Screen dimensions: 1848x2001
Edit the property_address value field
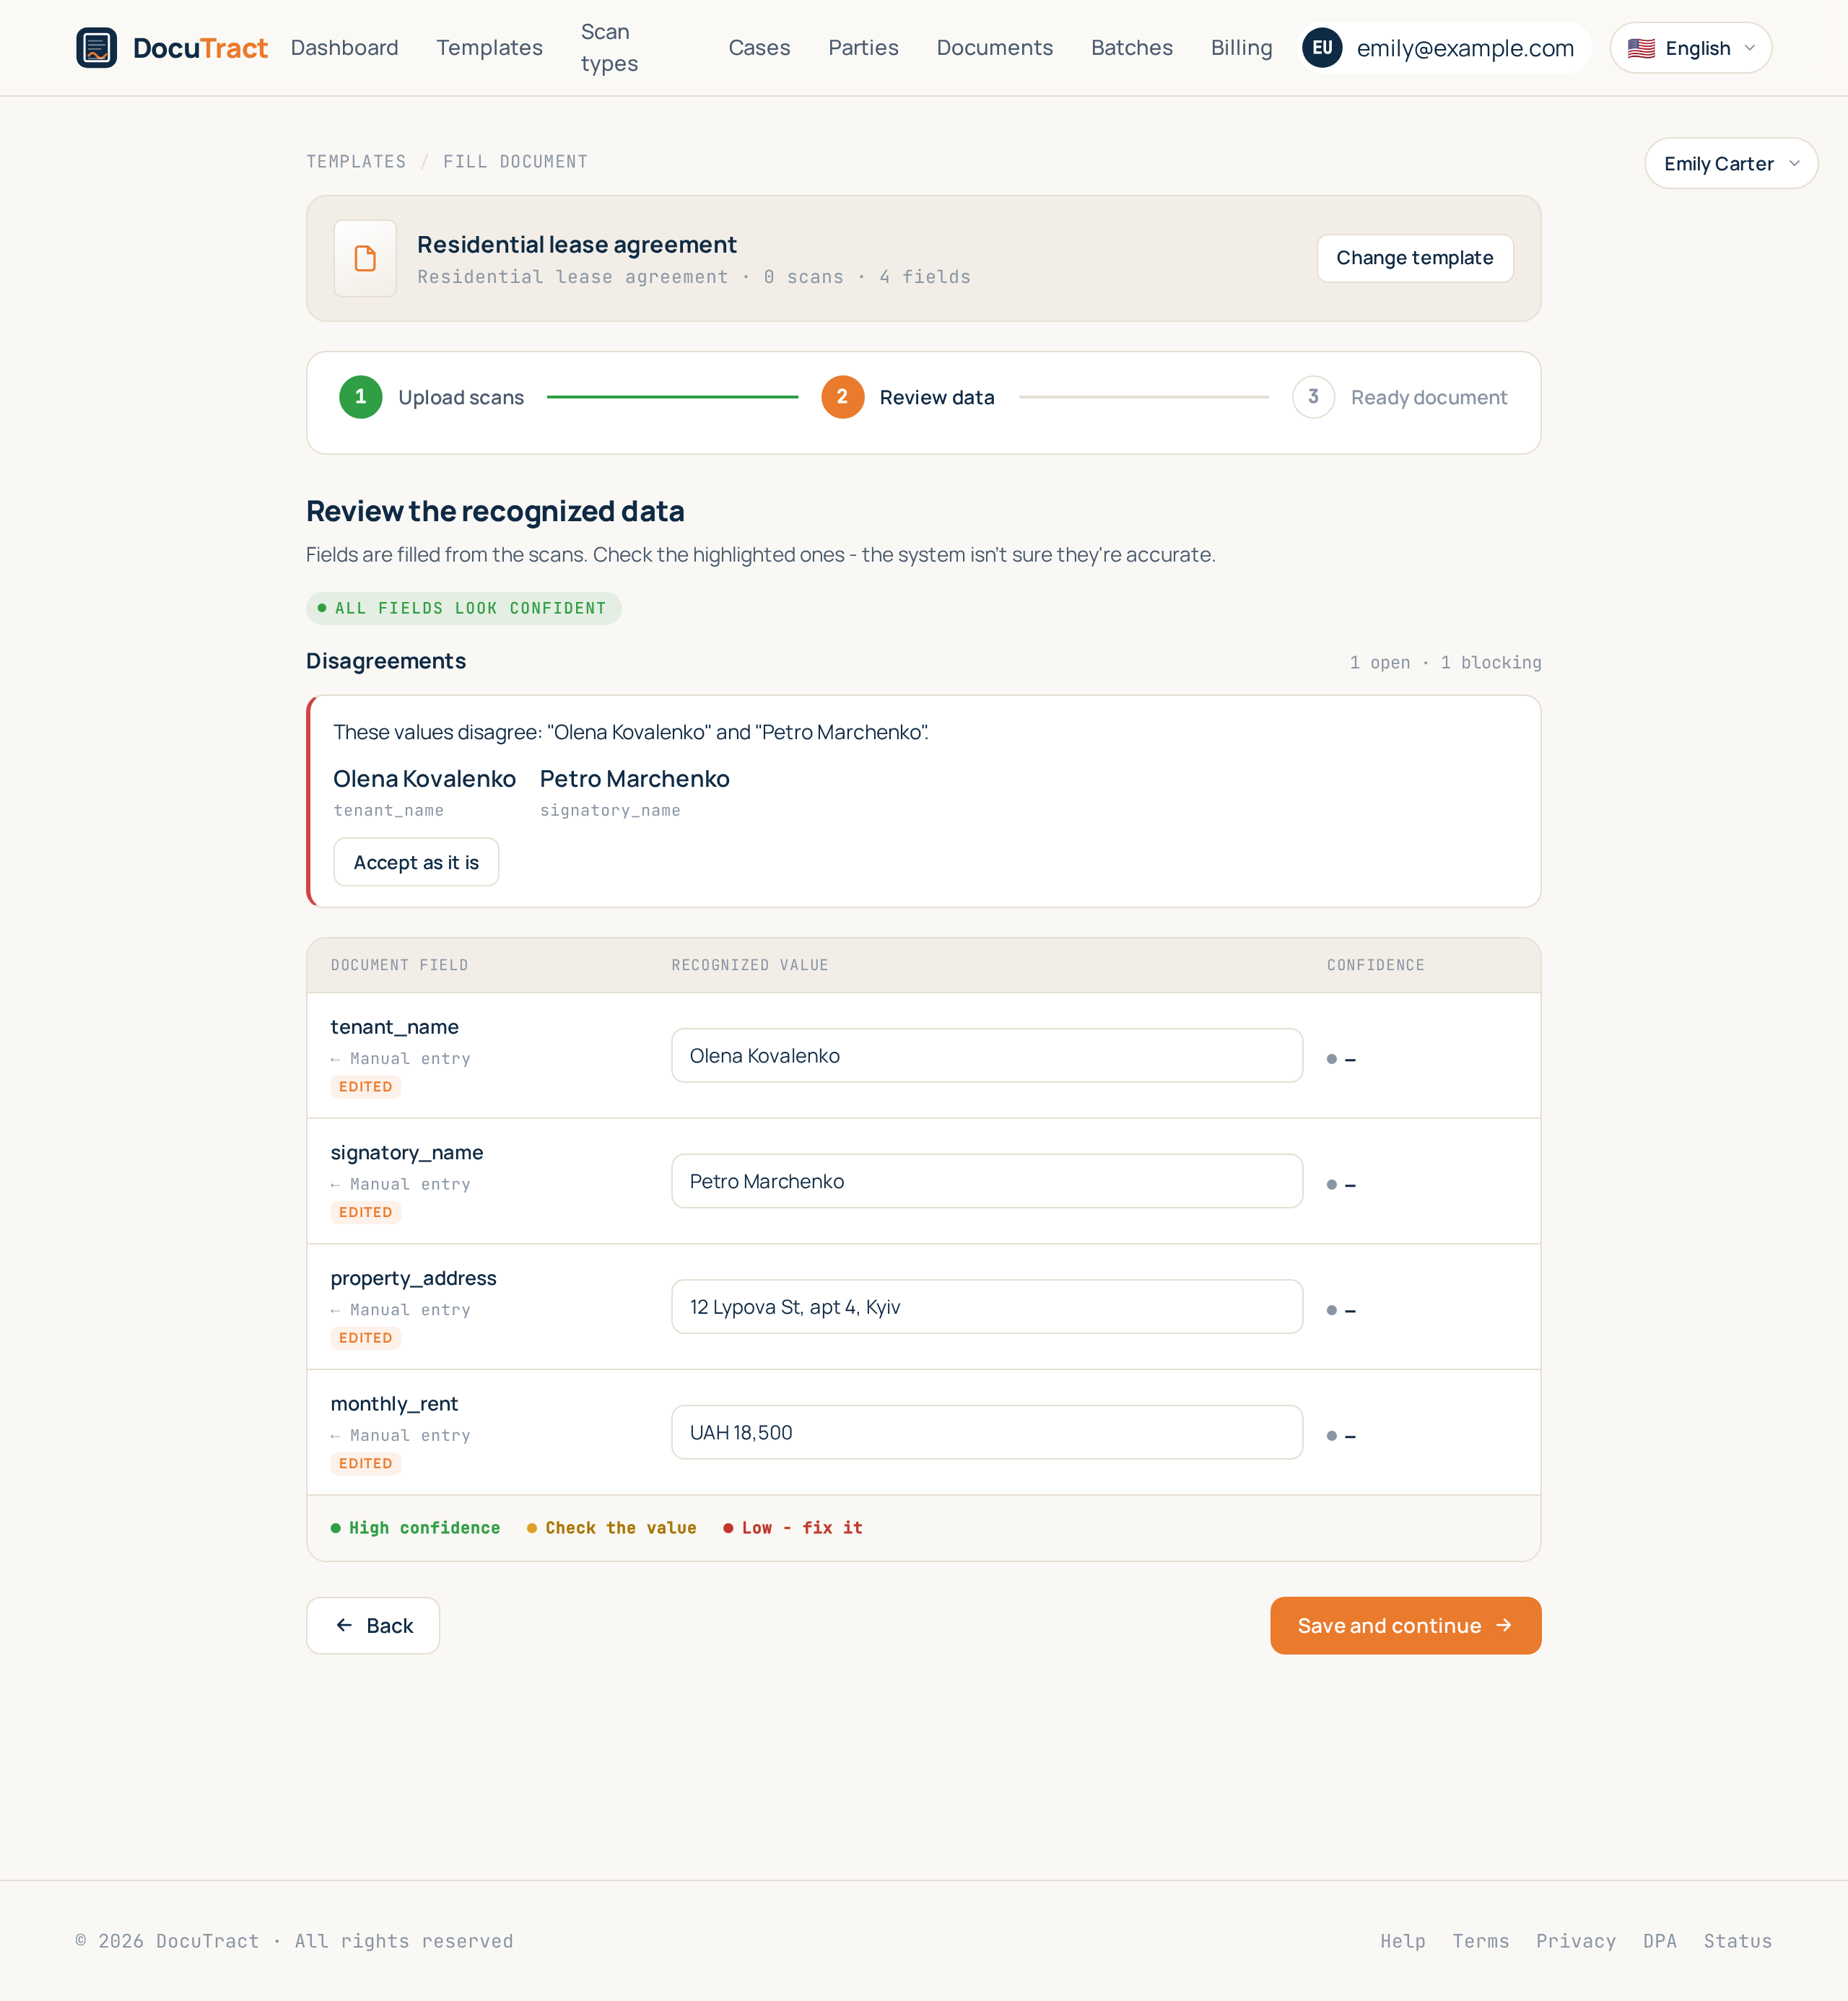click(x=987, y=1307)
